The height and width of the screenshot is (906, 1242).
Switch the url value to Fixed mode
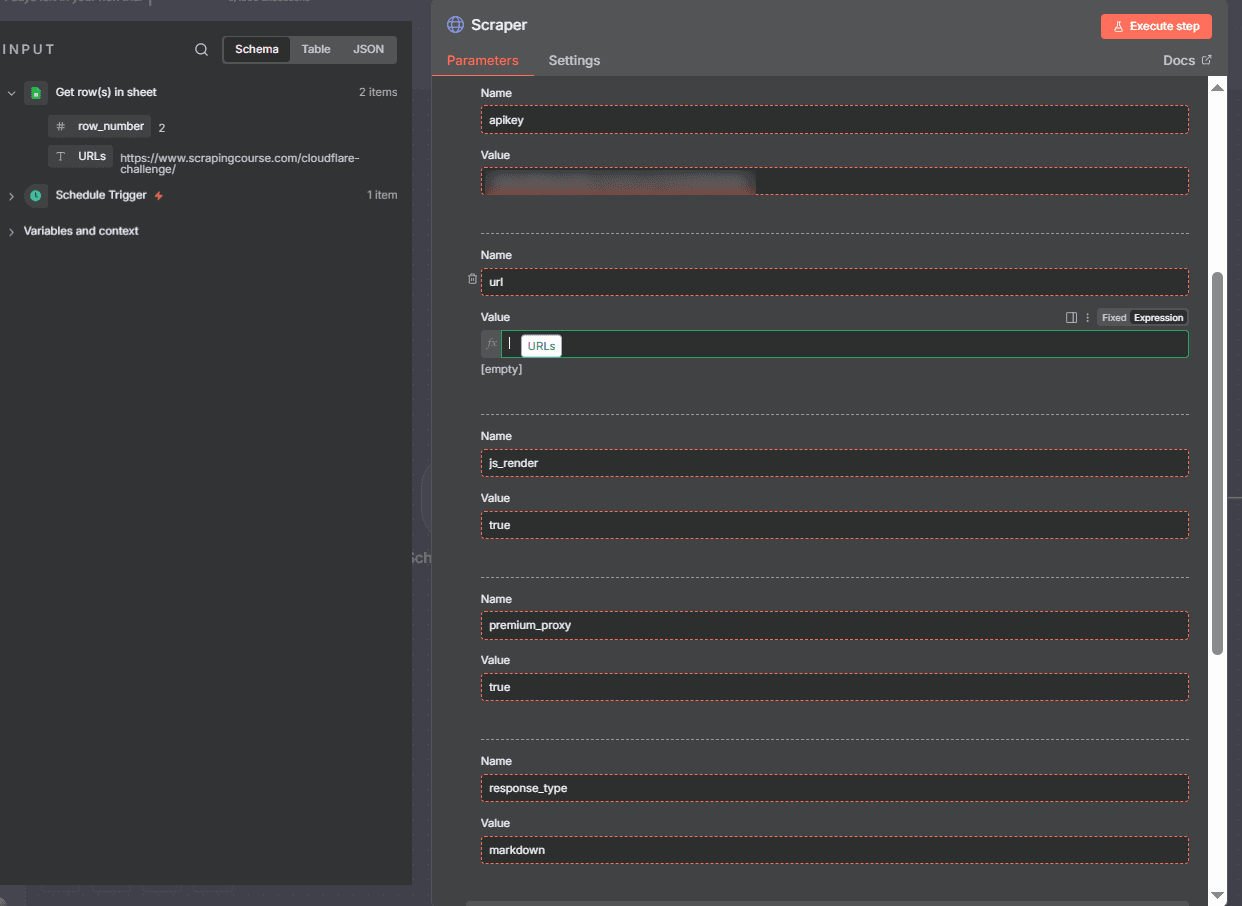pos(1114,317)
